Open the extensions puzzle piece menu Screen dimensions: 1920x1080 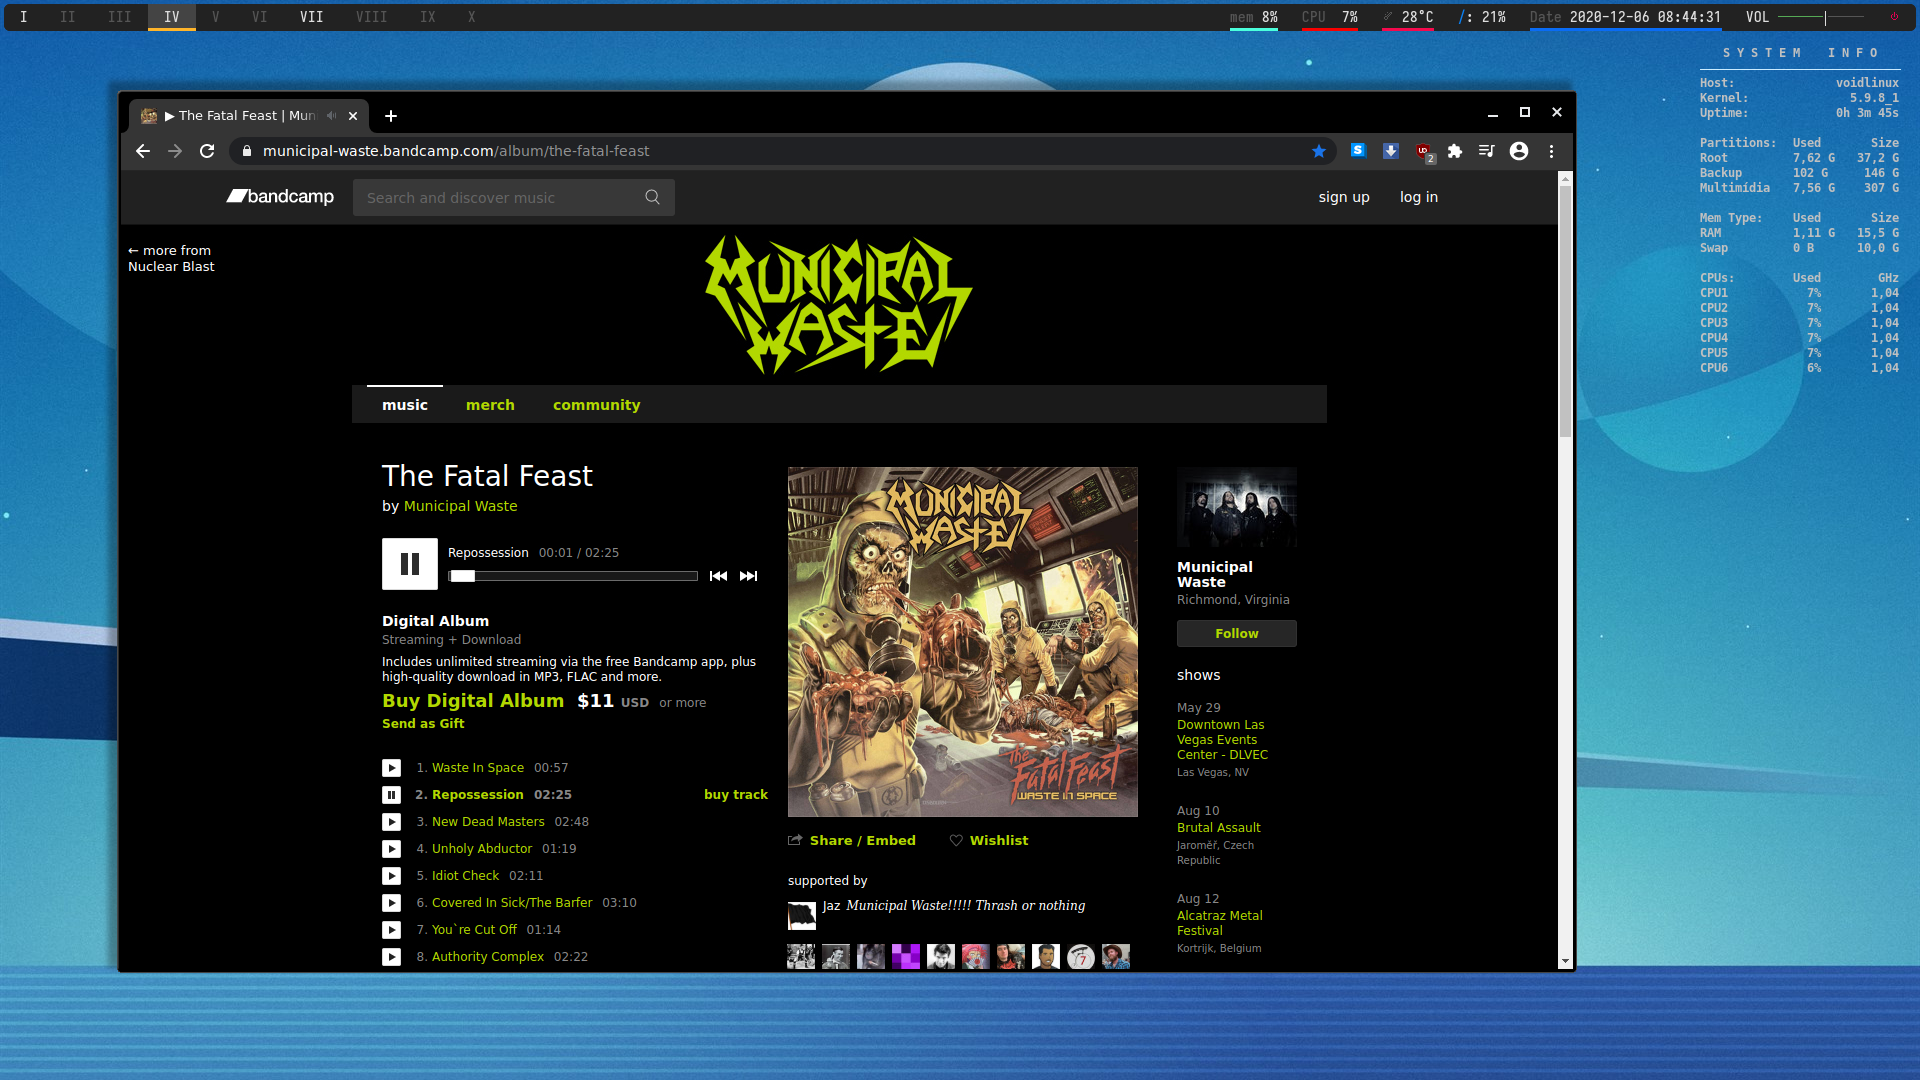point(1455,151)
